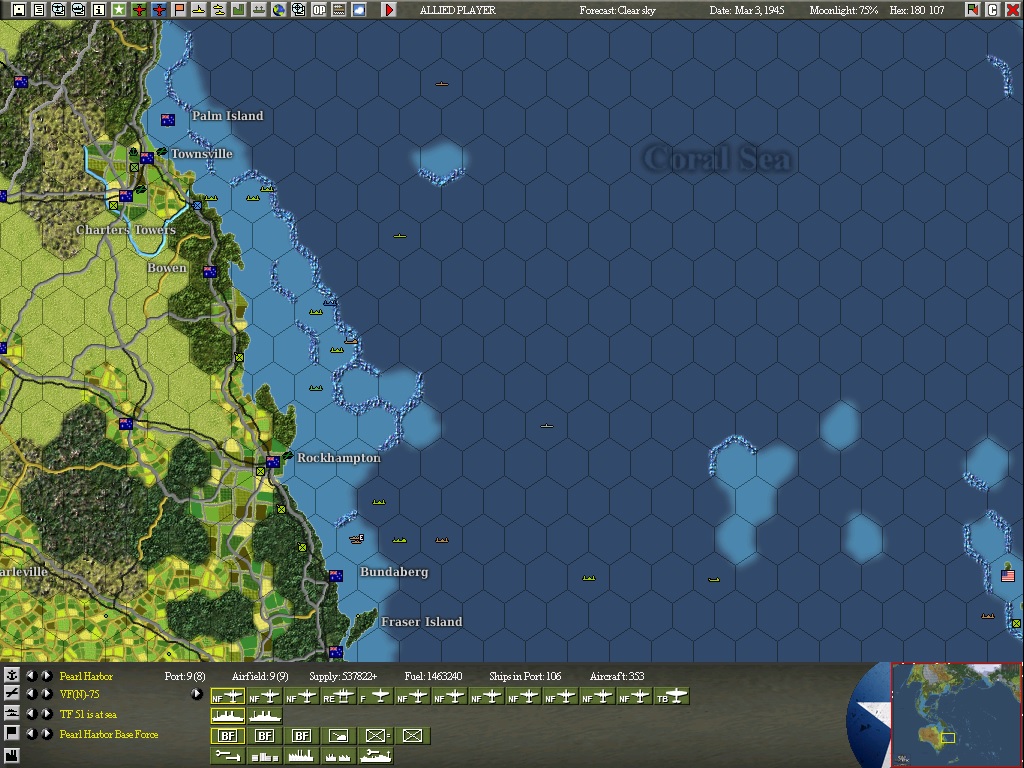Go to next air unit after VF(N)-75
The image size is (1024, 768).
coord(47,694)
